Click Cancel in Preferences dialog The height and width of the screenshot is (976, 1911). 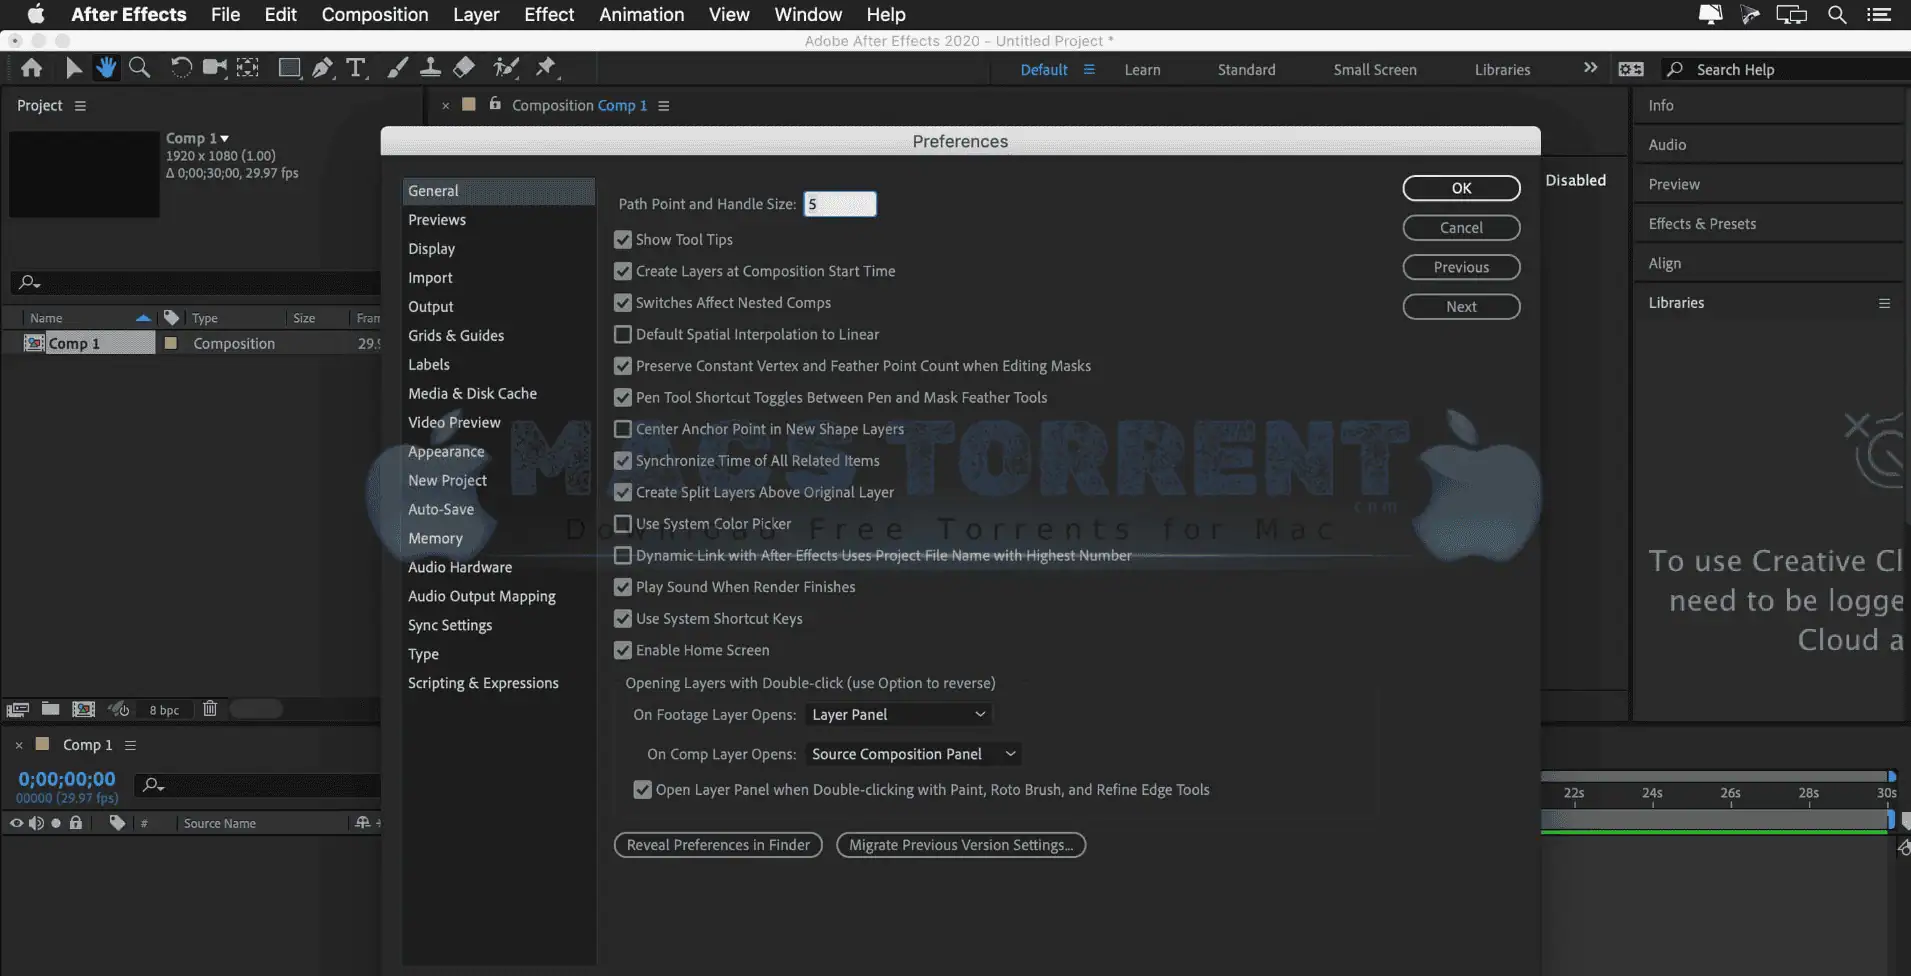1461,228
